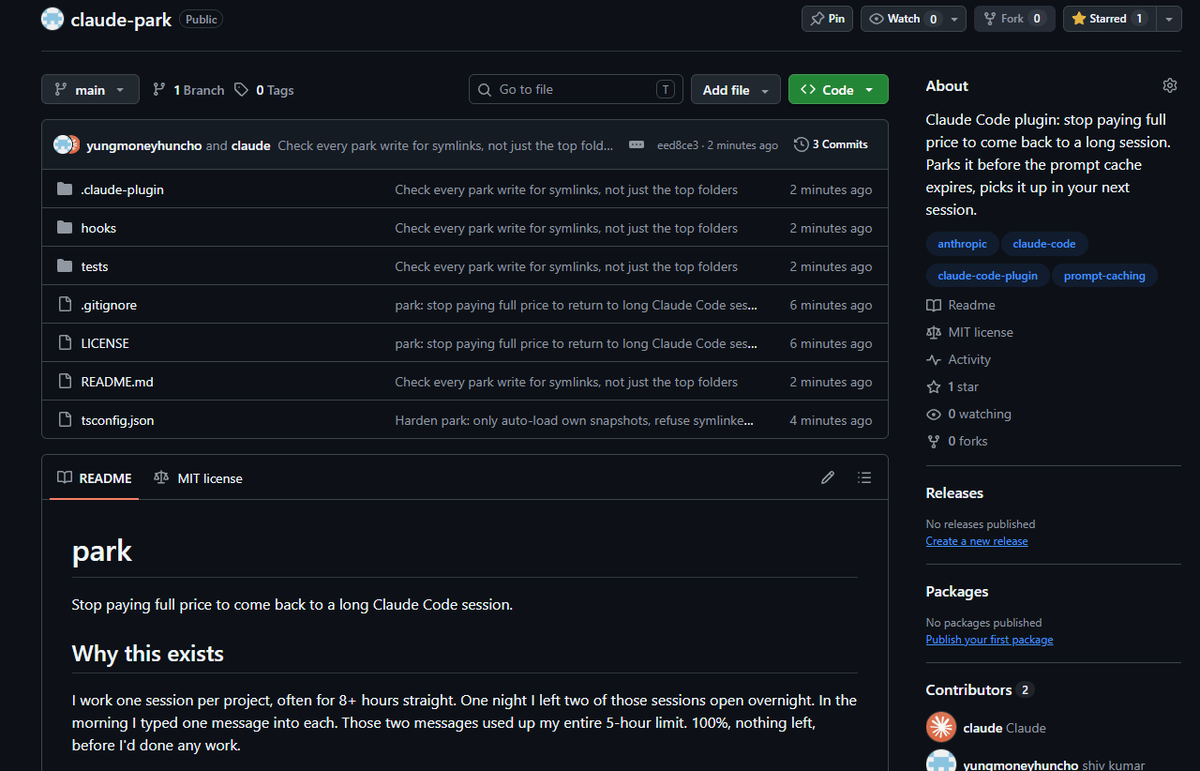Open the 1 Branch link
Viewport: 1200px width, 771px height.
click(188, 90)
